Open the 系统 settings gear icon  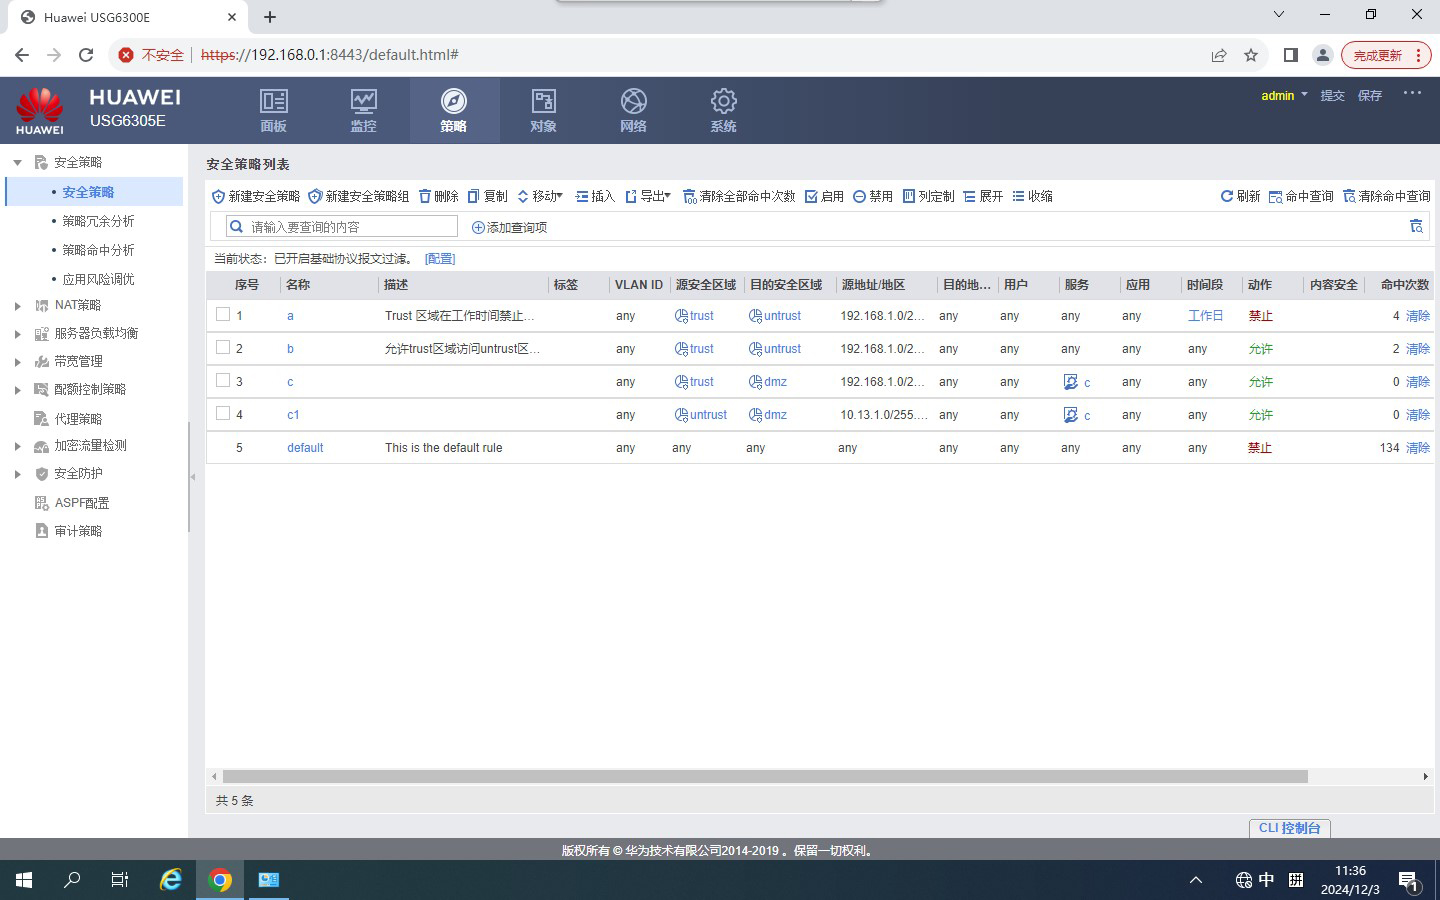click(723, 102)
